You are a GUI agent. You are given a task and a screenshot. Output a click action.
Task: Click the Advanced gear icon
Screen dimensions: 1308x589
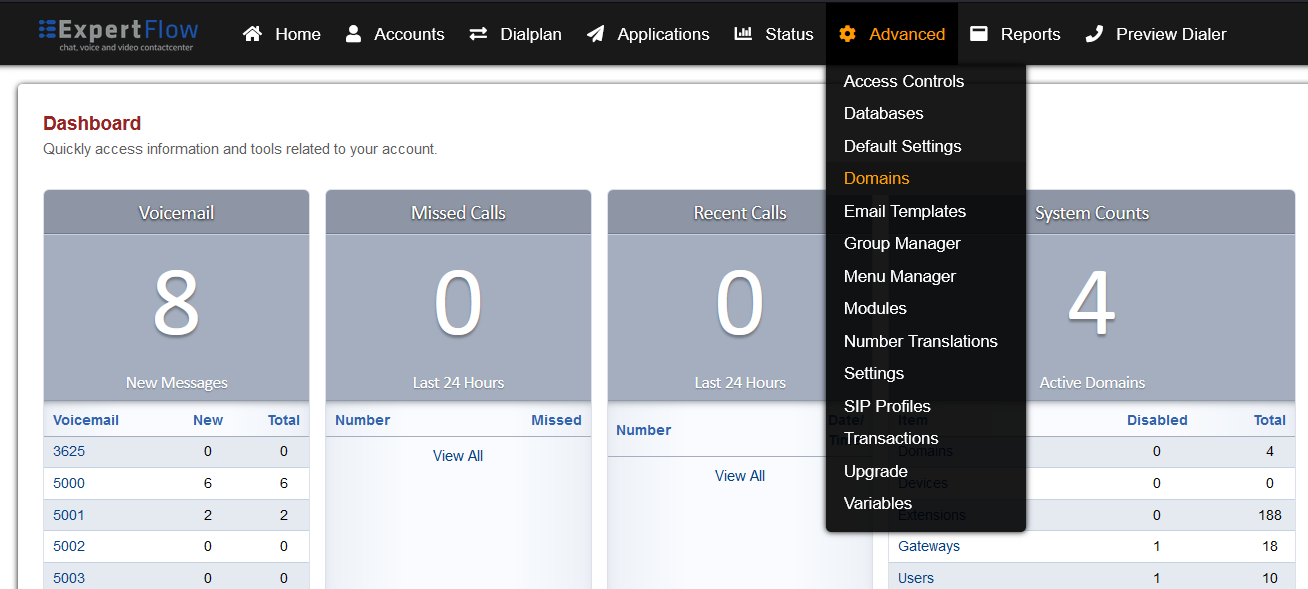click(x=847, y=34)
